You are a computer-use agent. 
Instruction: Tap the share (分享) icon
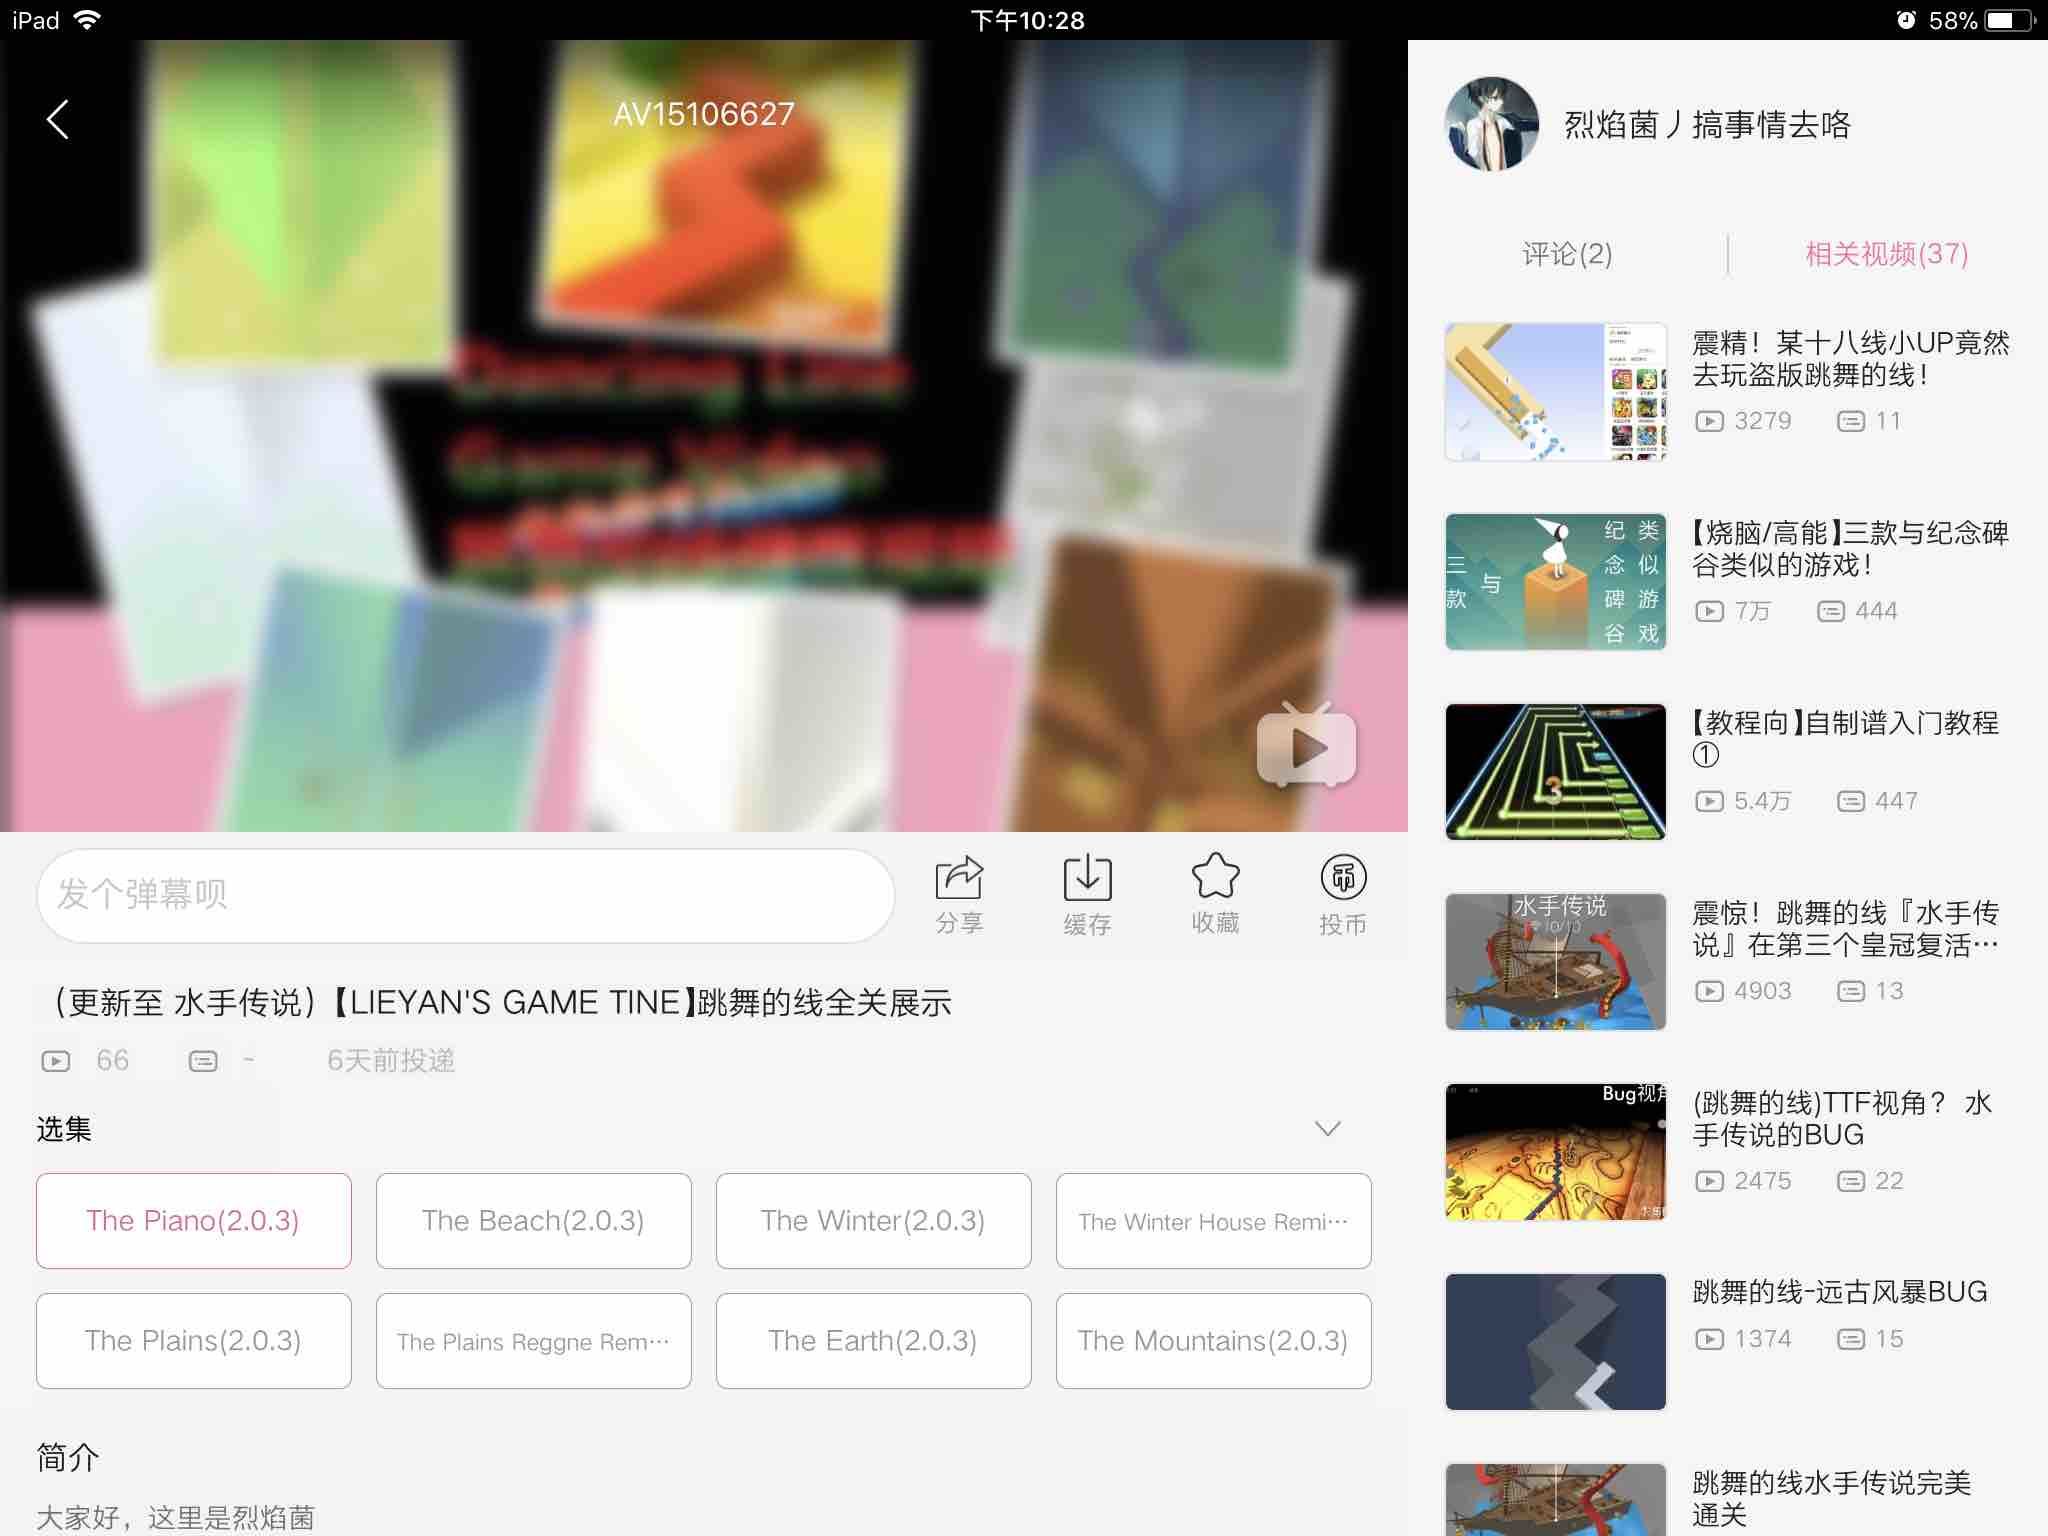point(959,878)
